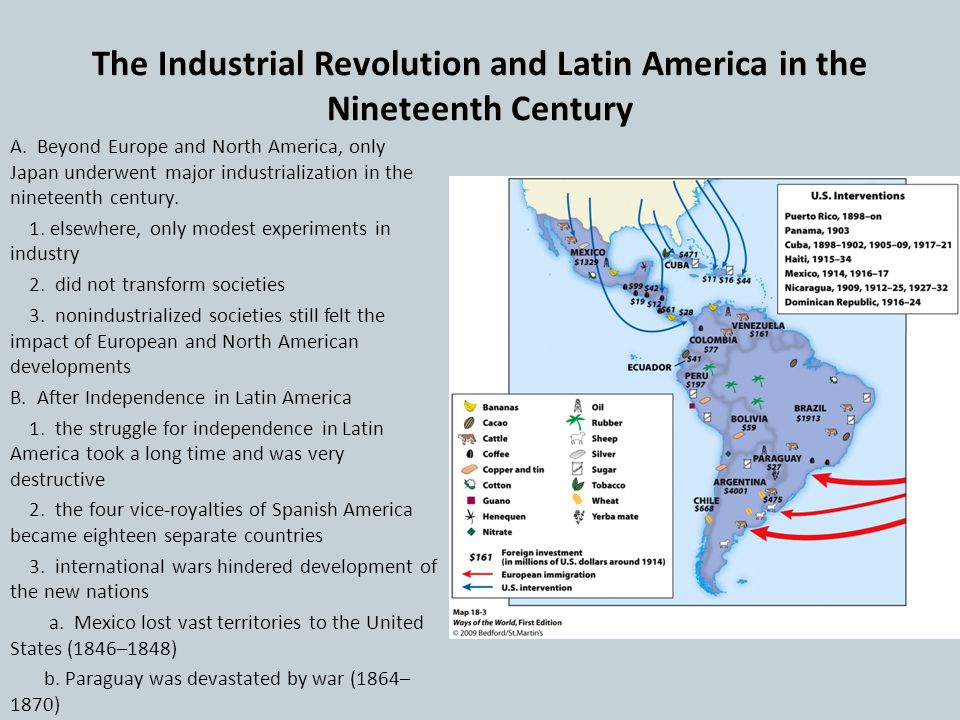Click the point about four vice-royalties of Spanish America

tap(211, 522)
